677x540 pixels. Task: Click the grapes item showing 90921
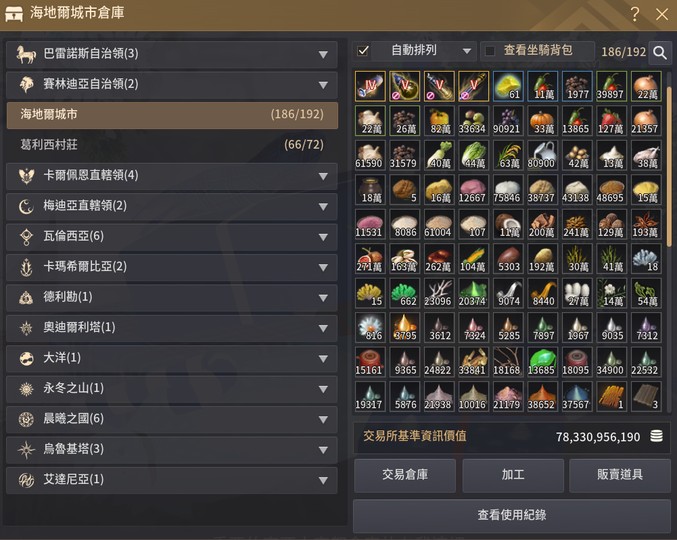pos(508,120)
